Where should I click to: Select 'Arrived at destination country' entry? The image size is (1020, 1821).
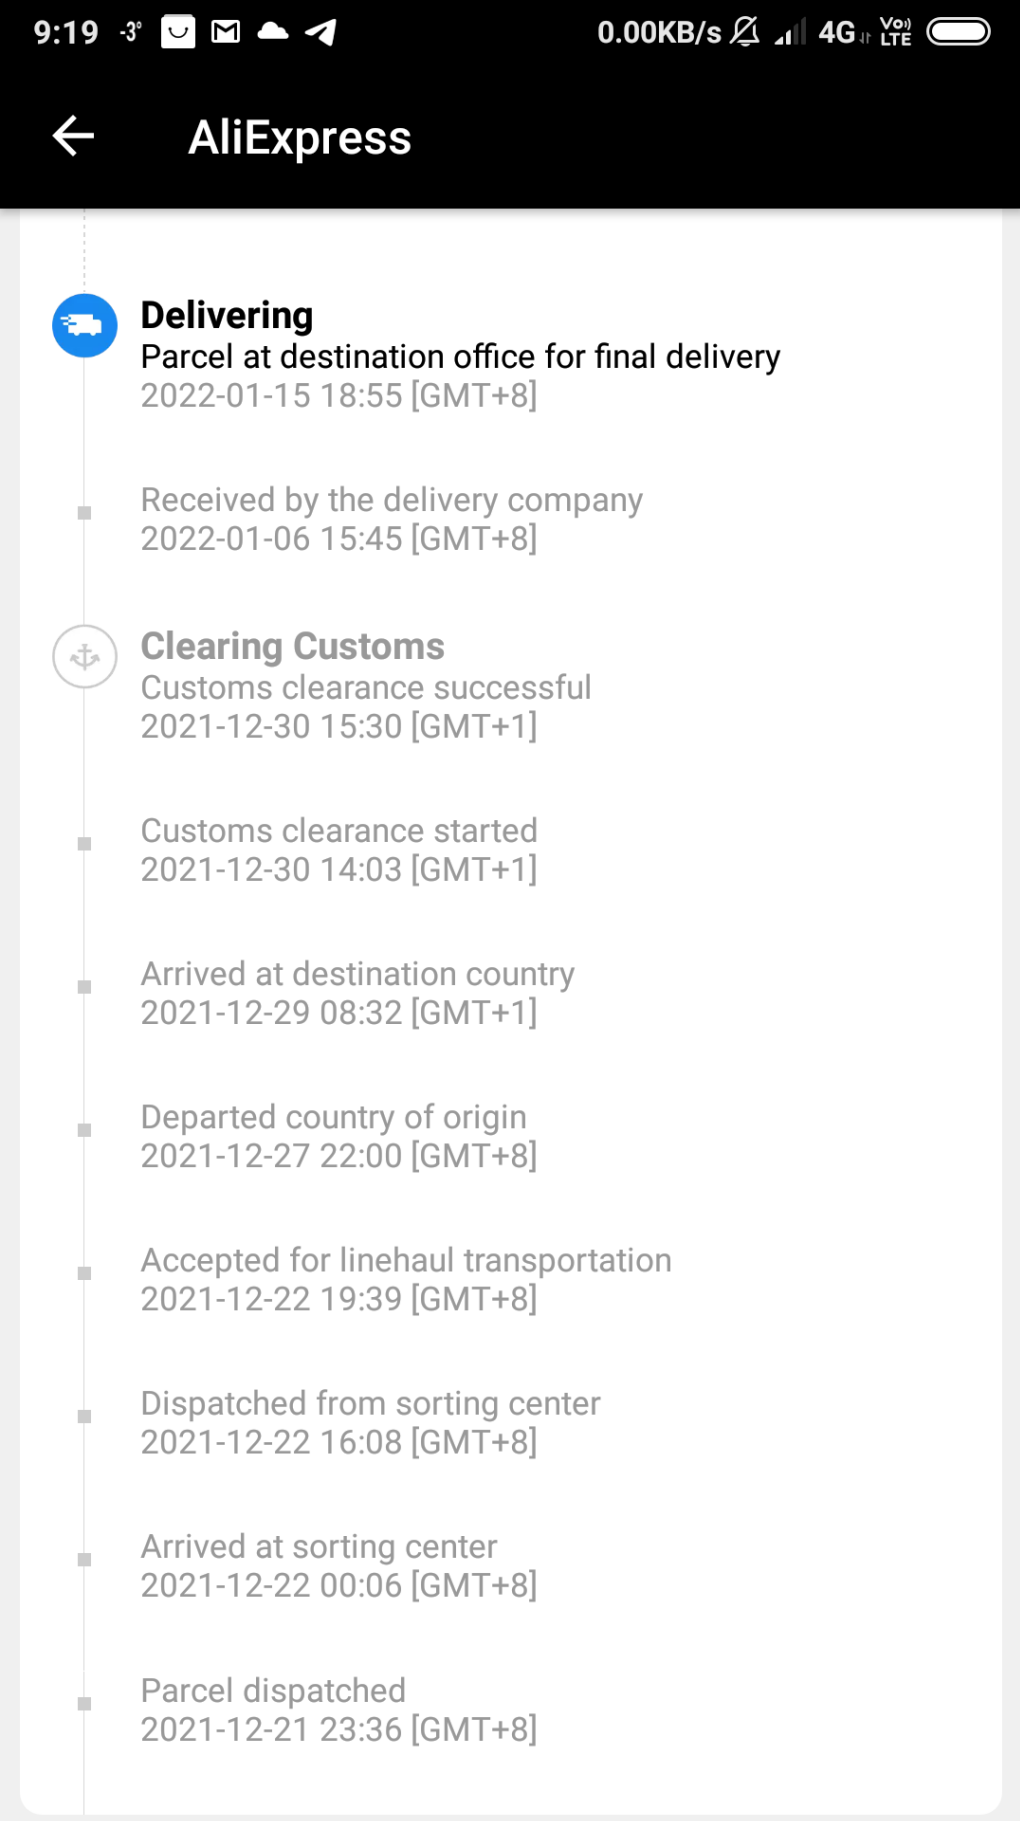click(357, 974)
